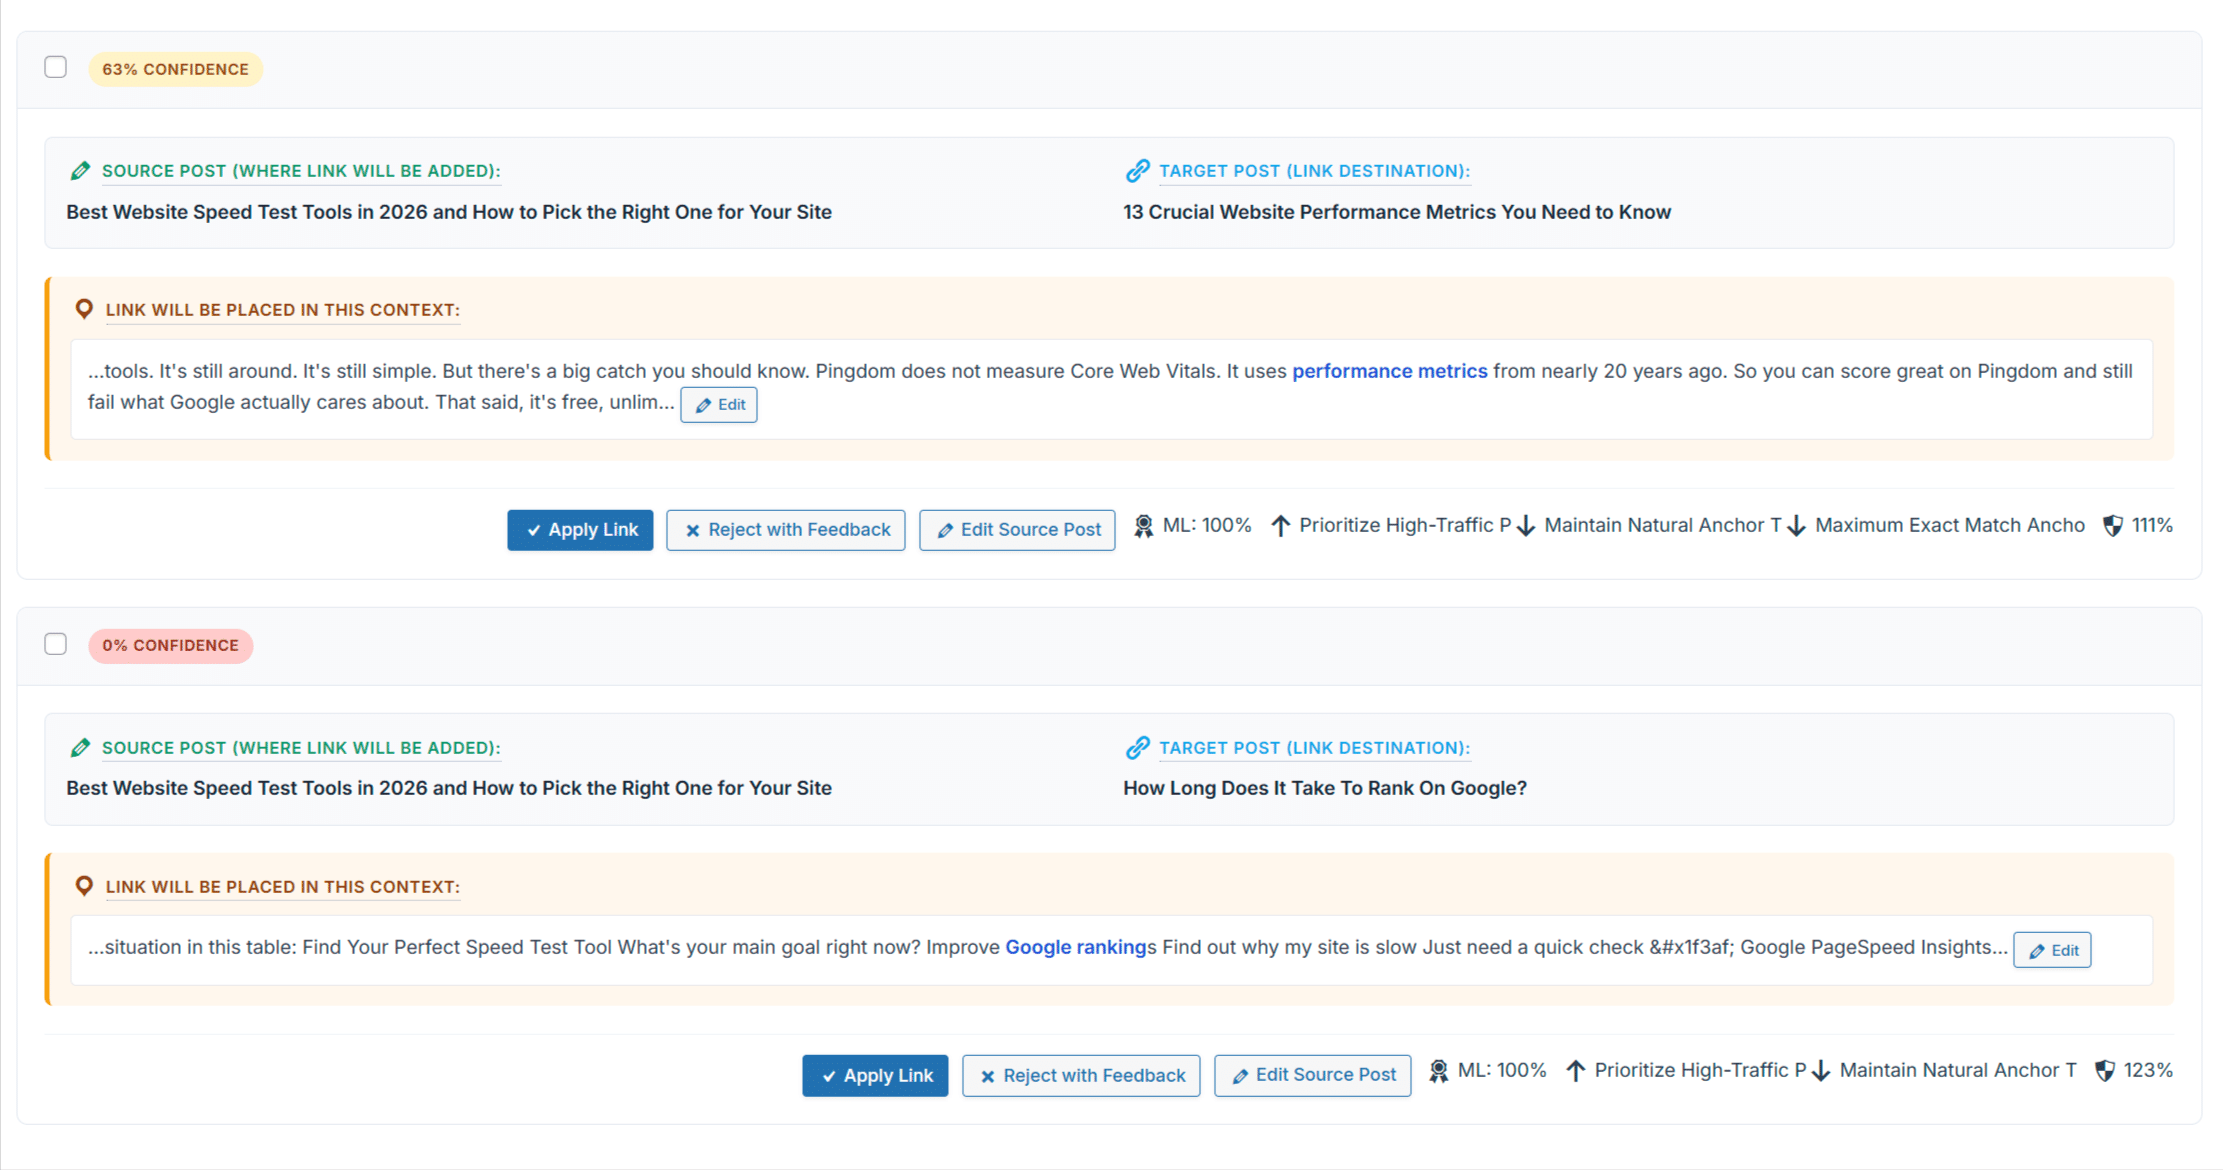Reject with Feedback for 63% confidence suggestion
Viewport: 2223px width, 1170px height.
click(x=786, y=530)
